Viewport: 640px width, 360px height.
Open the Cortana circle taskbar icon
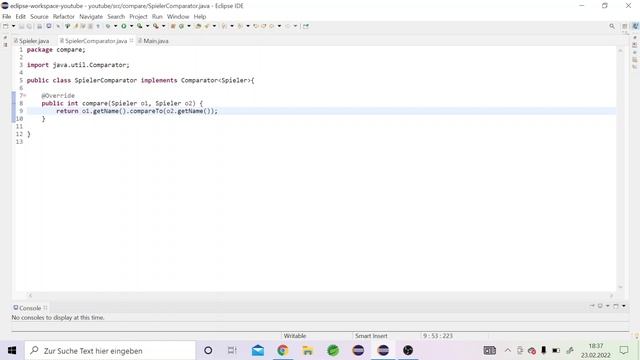click(x=208, y=351)
